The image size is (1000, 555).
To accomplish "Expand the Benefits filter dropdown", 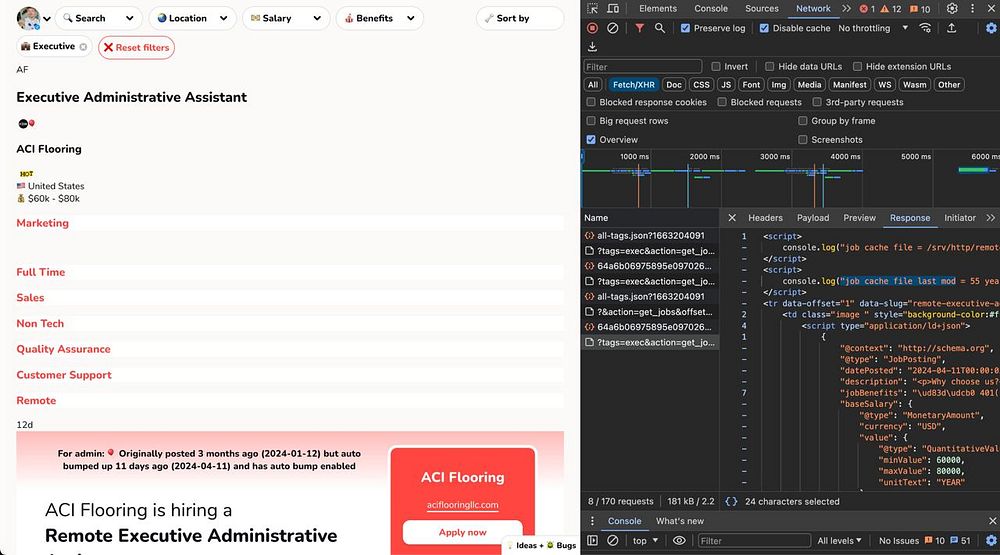I will [380, 18].
